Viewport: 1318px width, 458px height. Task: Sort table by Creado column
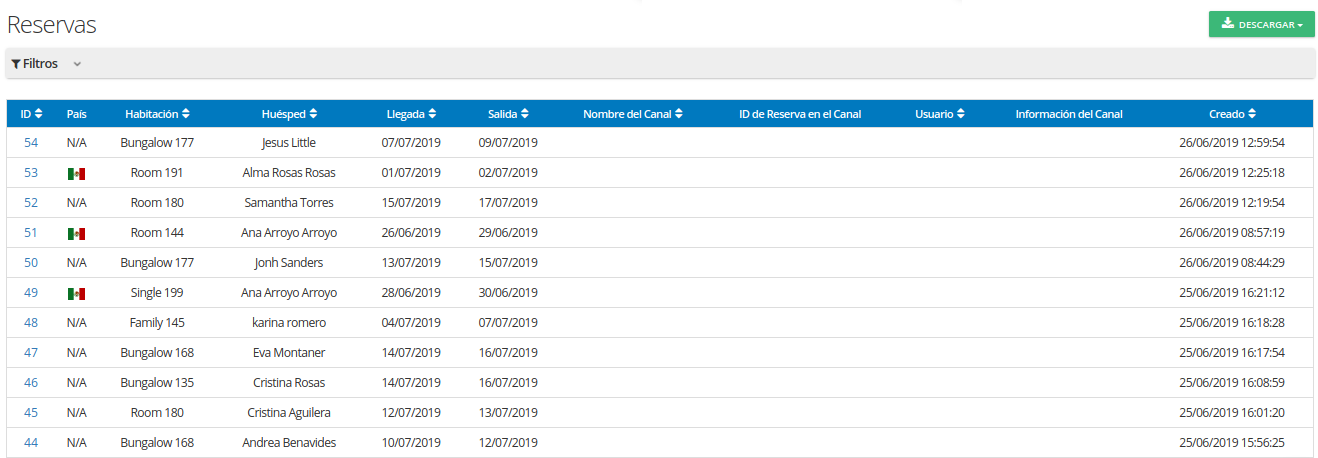[x=1232, y=114]
